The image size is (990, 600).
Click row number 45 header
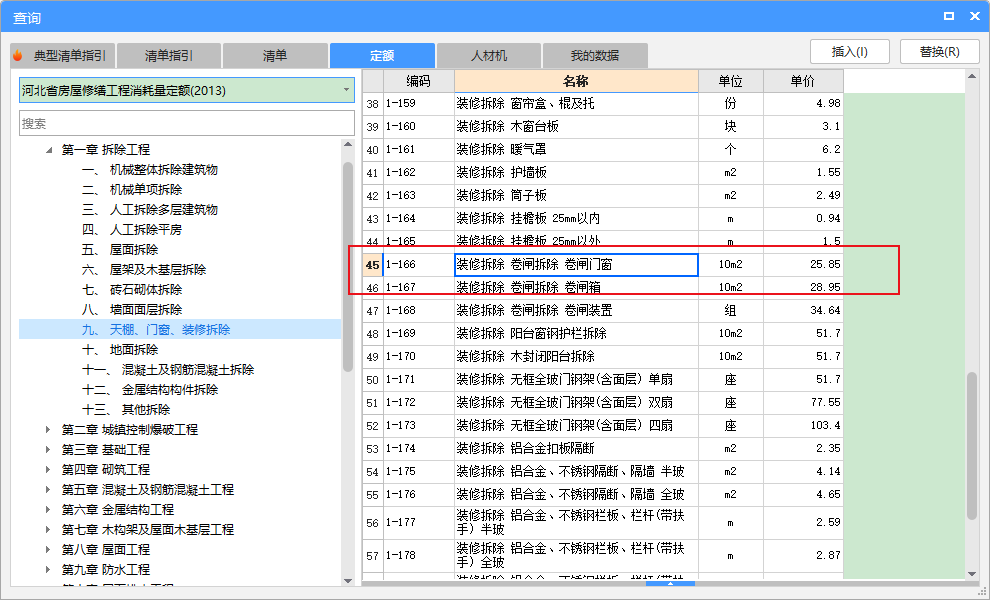pos(373,265)
